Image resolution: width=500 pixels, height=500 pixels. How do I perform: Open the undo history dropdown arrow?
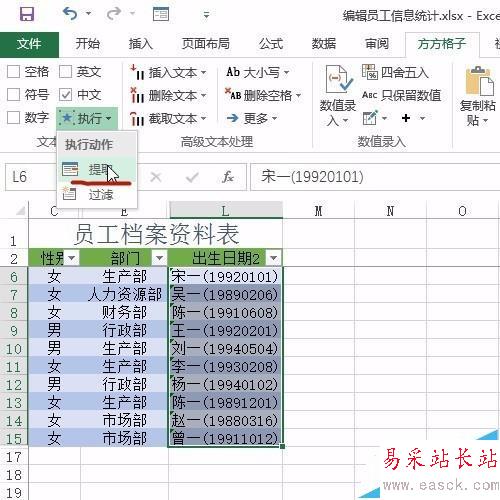[88, 14]
